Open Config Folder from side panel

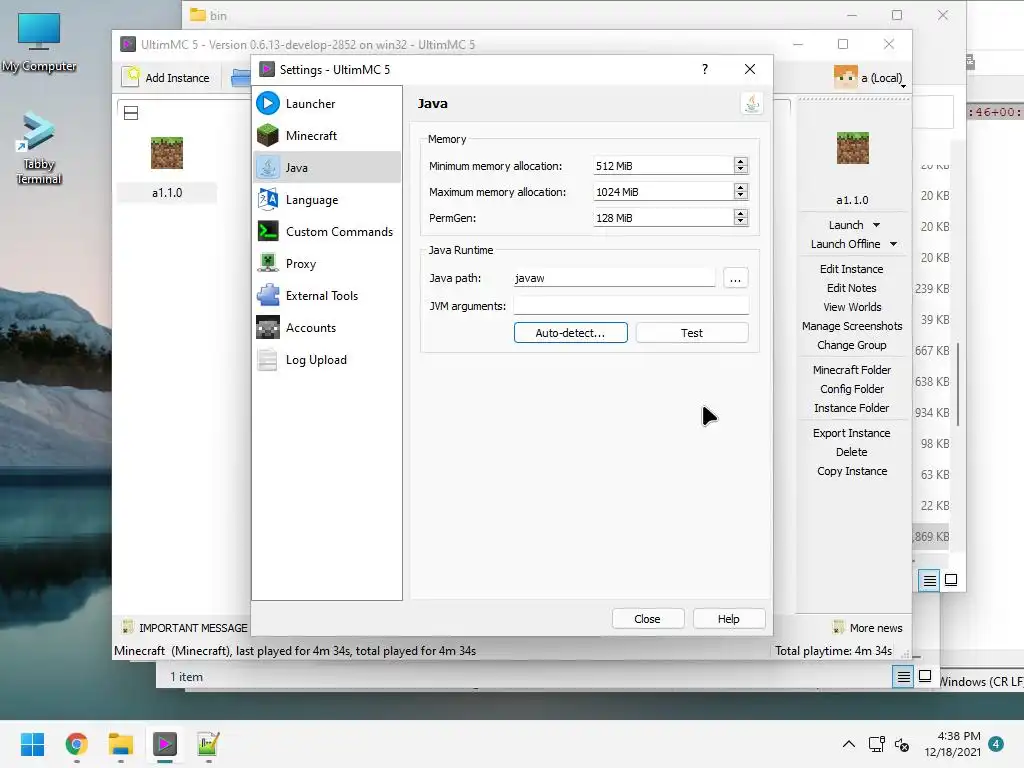(852, 389)
